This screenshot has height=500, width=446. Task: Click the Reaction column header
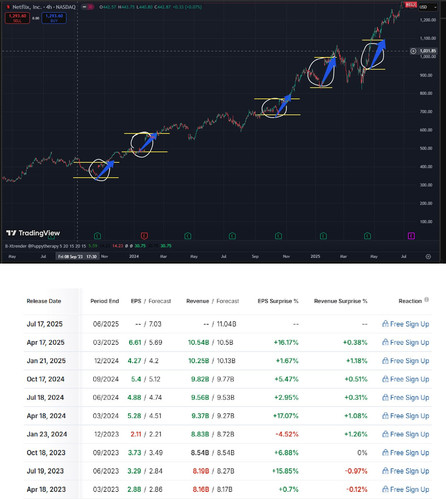(410, 301)
